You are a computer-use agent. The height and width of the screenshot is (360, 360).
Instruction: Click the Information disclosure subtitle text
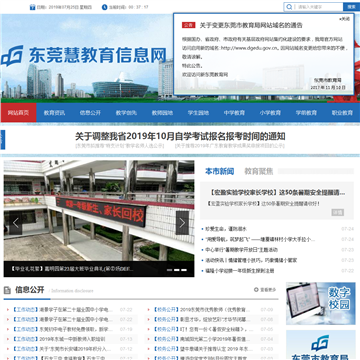coord(72,291)
